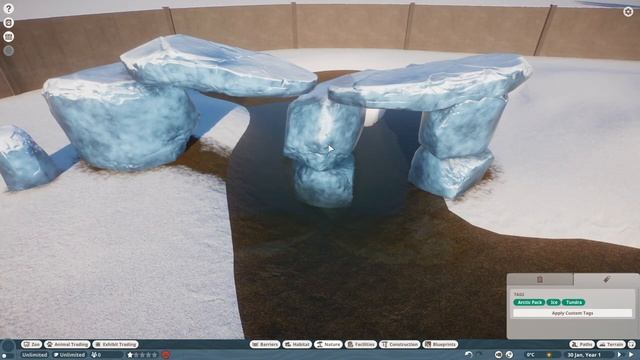Screen dimensions: 640x360
Task: Switch to the trash can tab
Action: pyautogui.click(x=540, y=280)
